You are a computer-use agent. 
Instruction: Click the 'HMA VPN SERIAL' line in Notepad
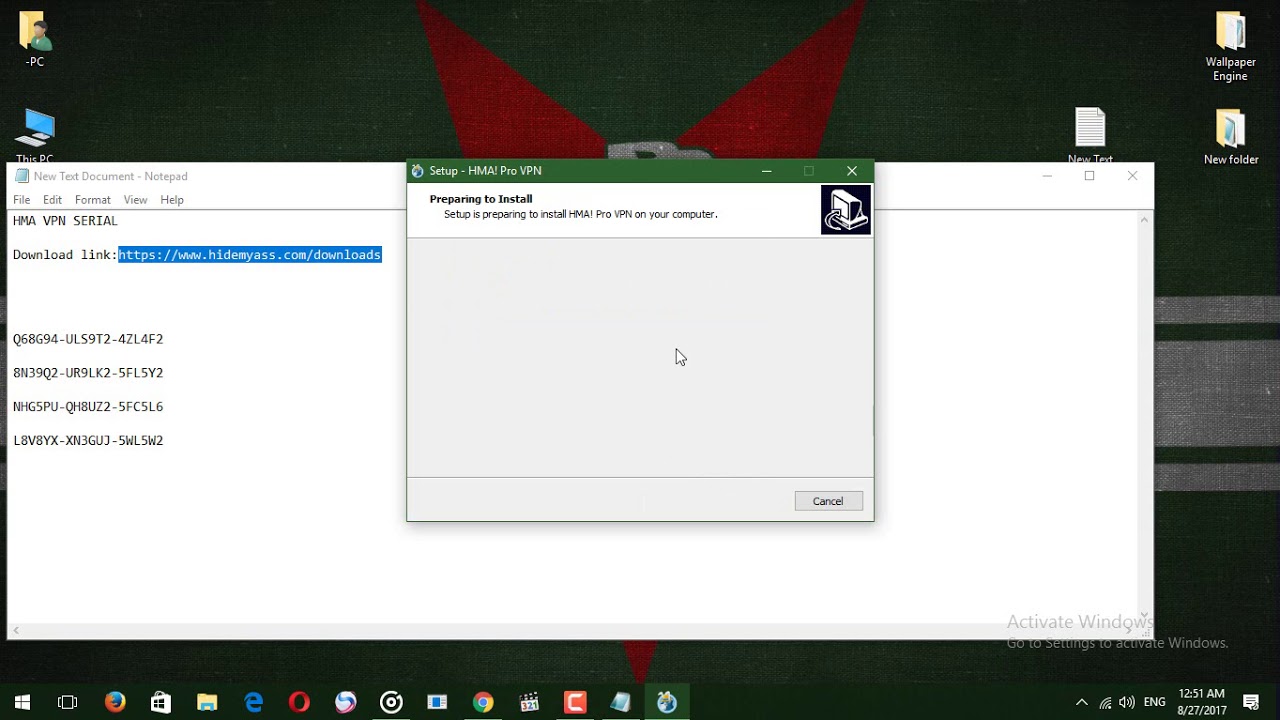coord(65,221)
